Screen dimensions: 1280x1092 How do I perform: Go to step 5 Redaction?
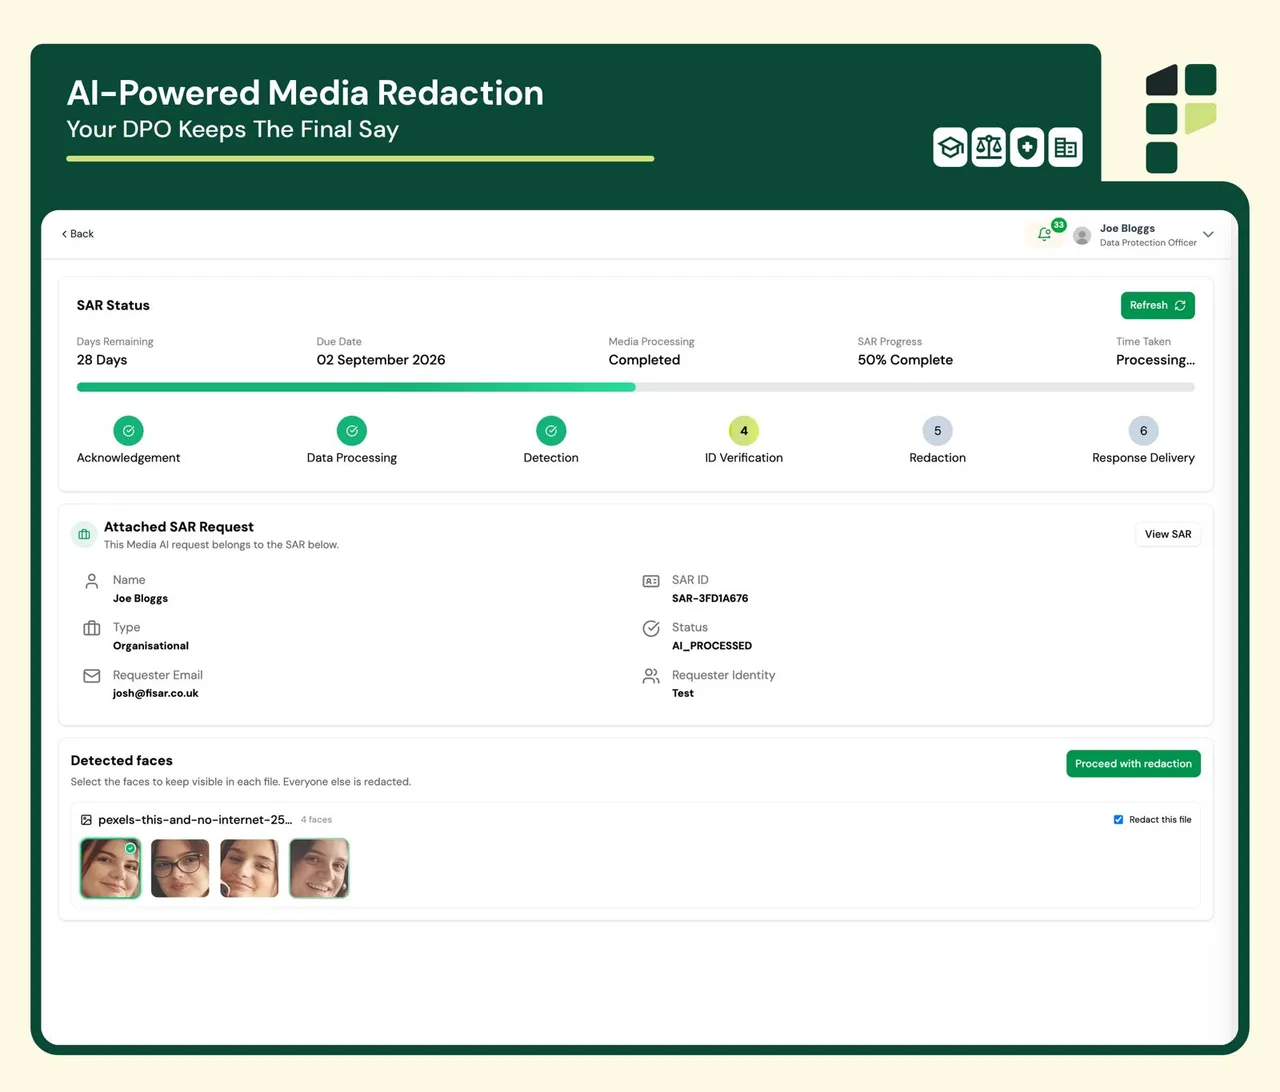point(938,431)
